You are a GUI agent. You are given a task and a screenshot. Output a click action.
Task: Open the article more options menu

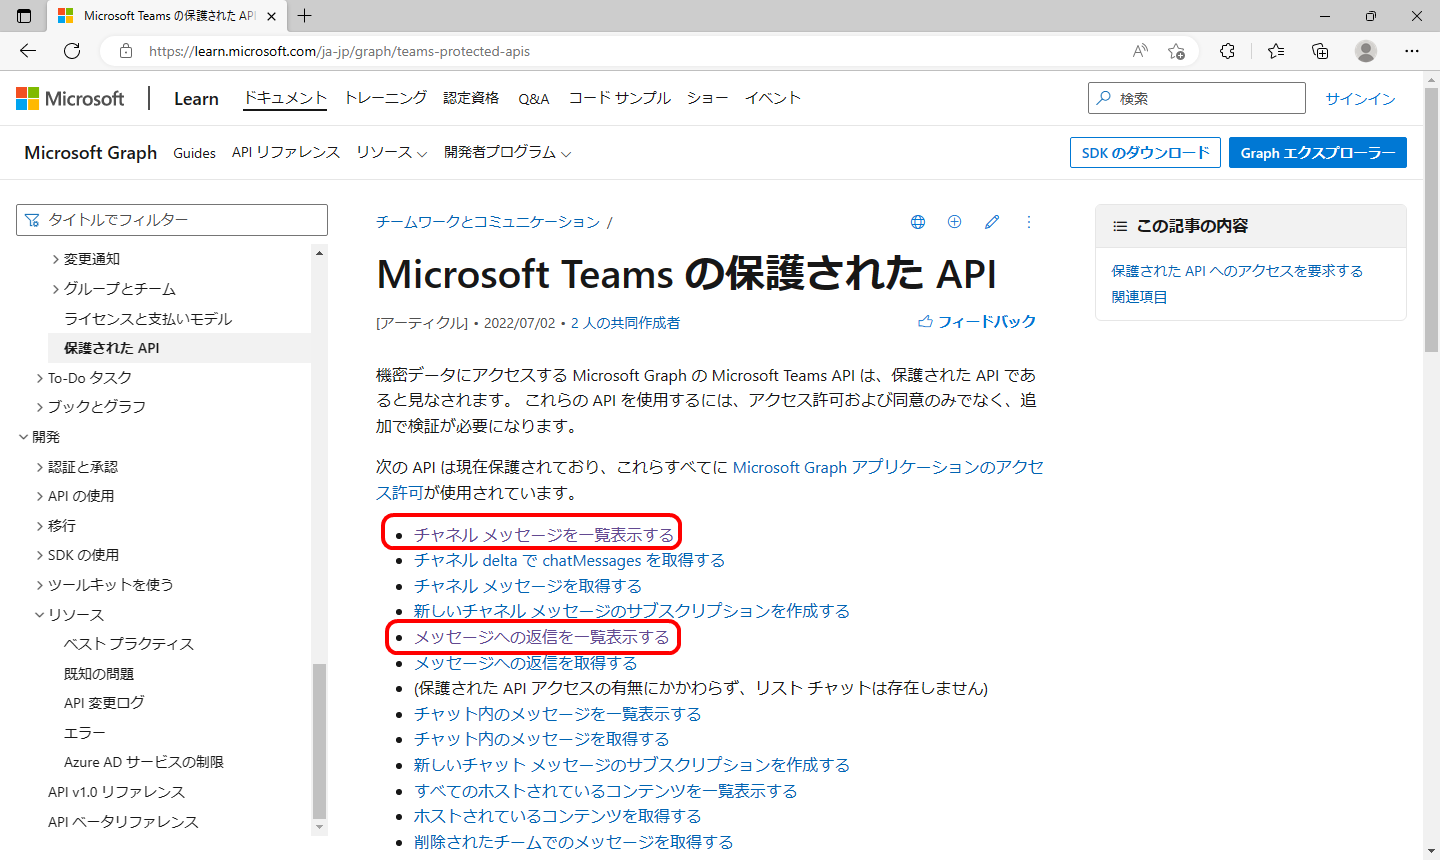(x=1028, y=222)
